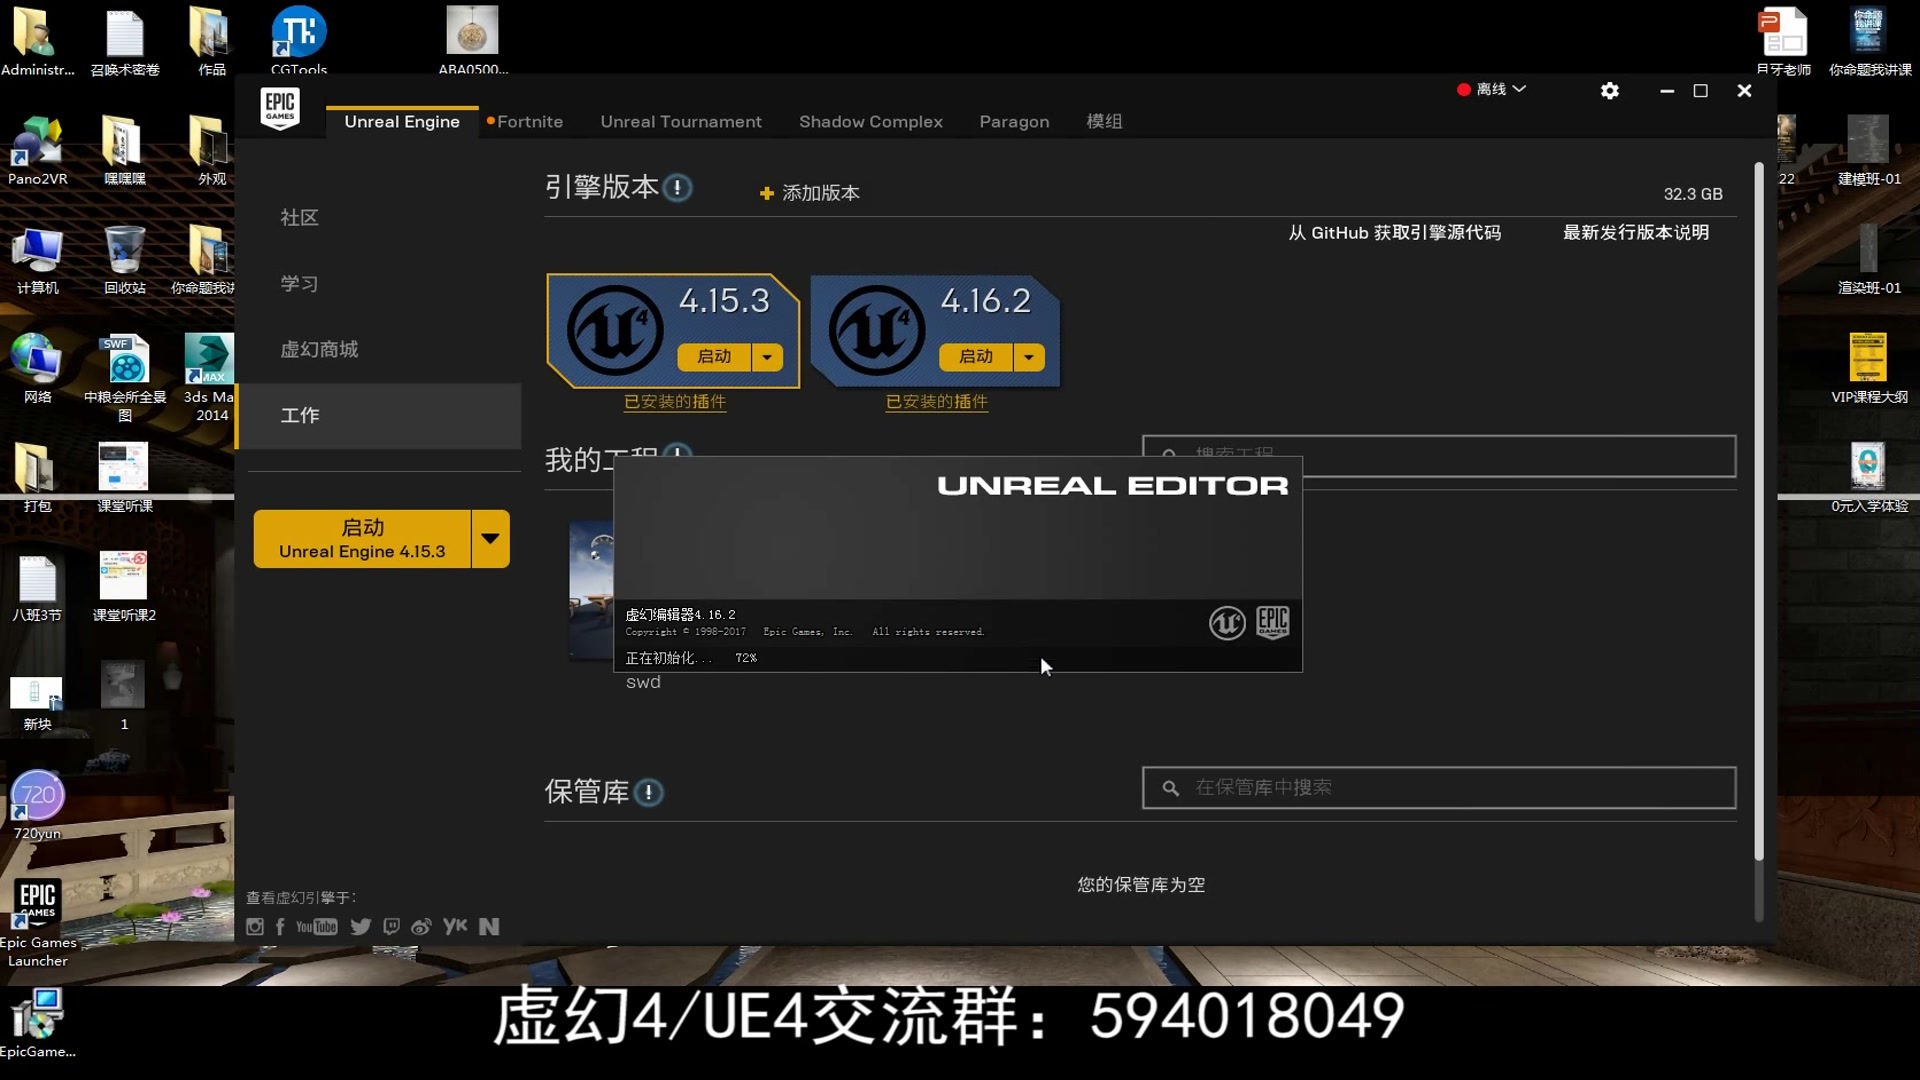Switch to the Fortnite tab

[x=529, y=122]
